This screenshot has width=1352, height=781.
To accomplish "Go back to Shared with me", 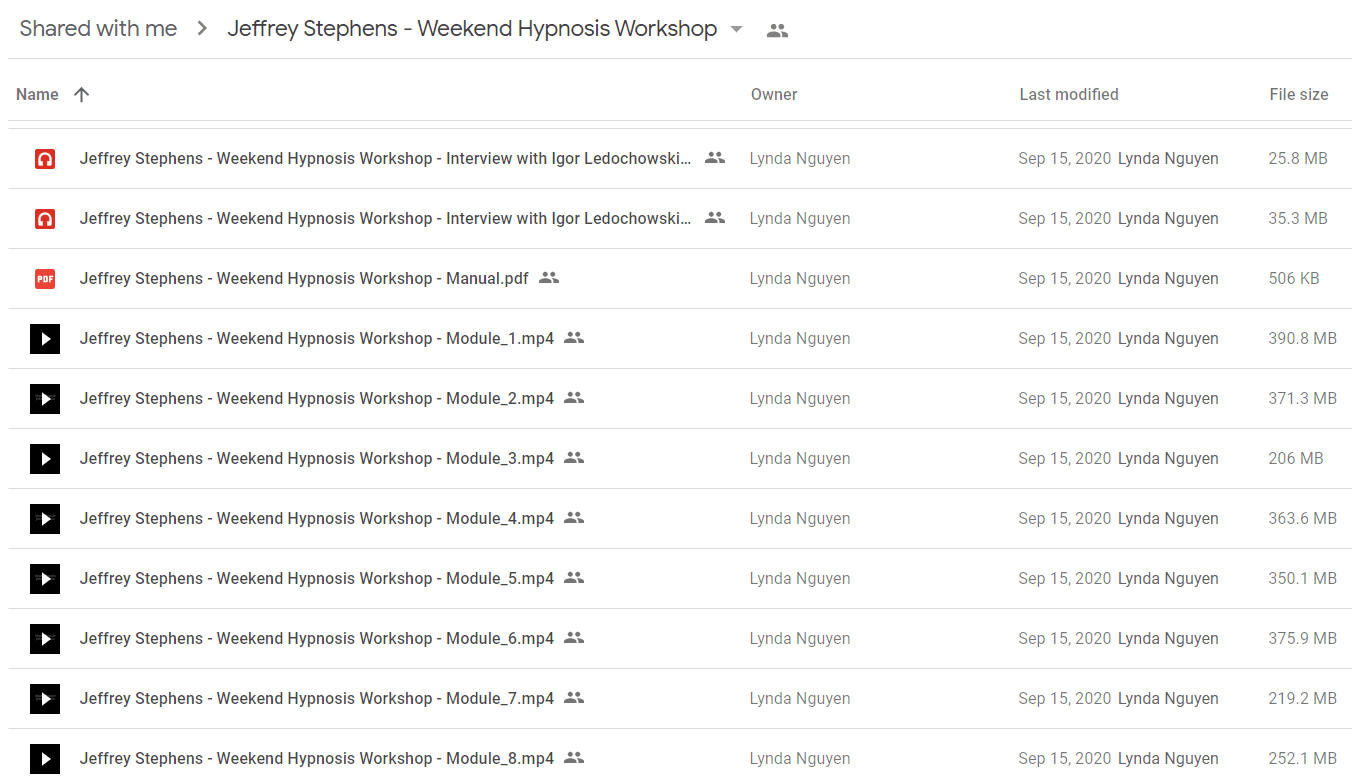I will [98, 29].
